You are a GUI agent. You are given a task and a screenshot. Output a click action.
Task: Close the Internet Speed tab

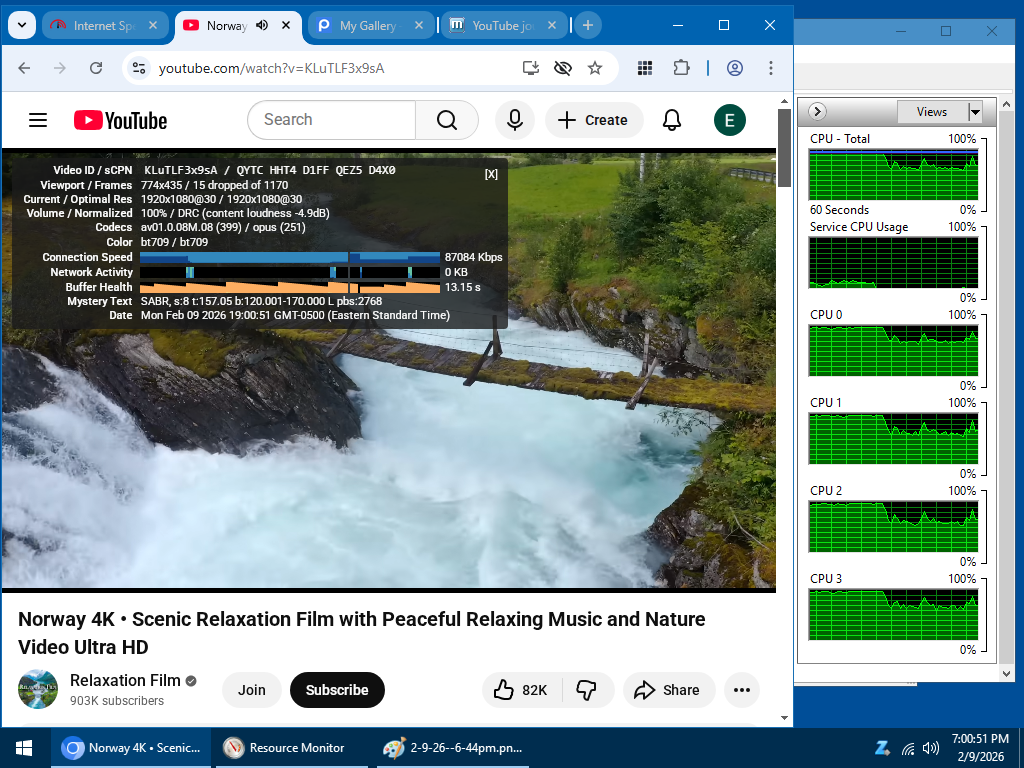(x=153, y=25)
